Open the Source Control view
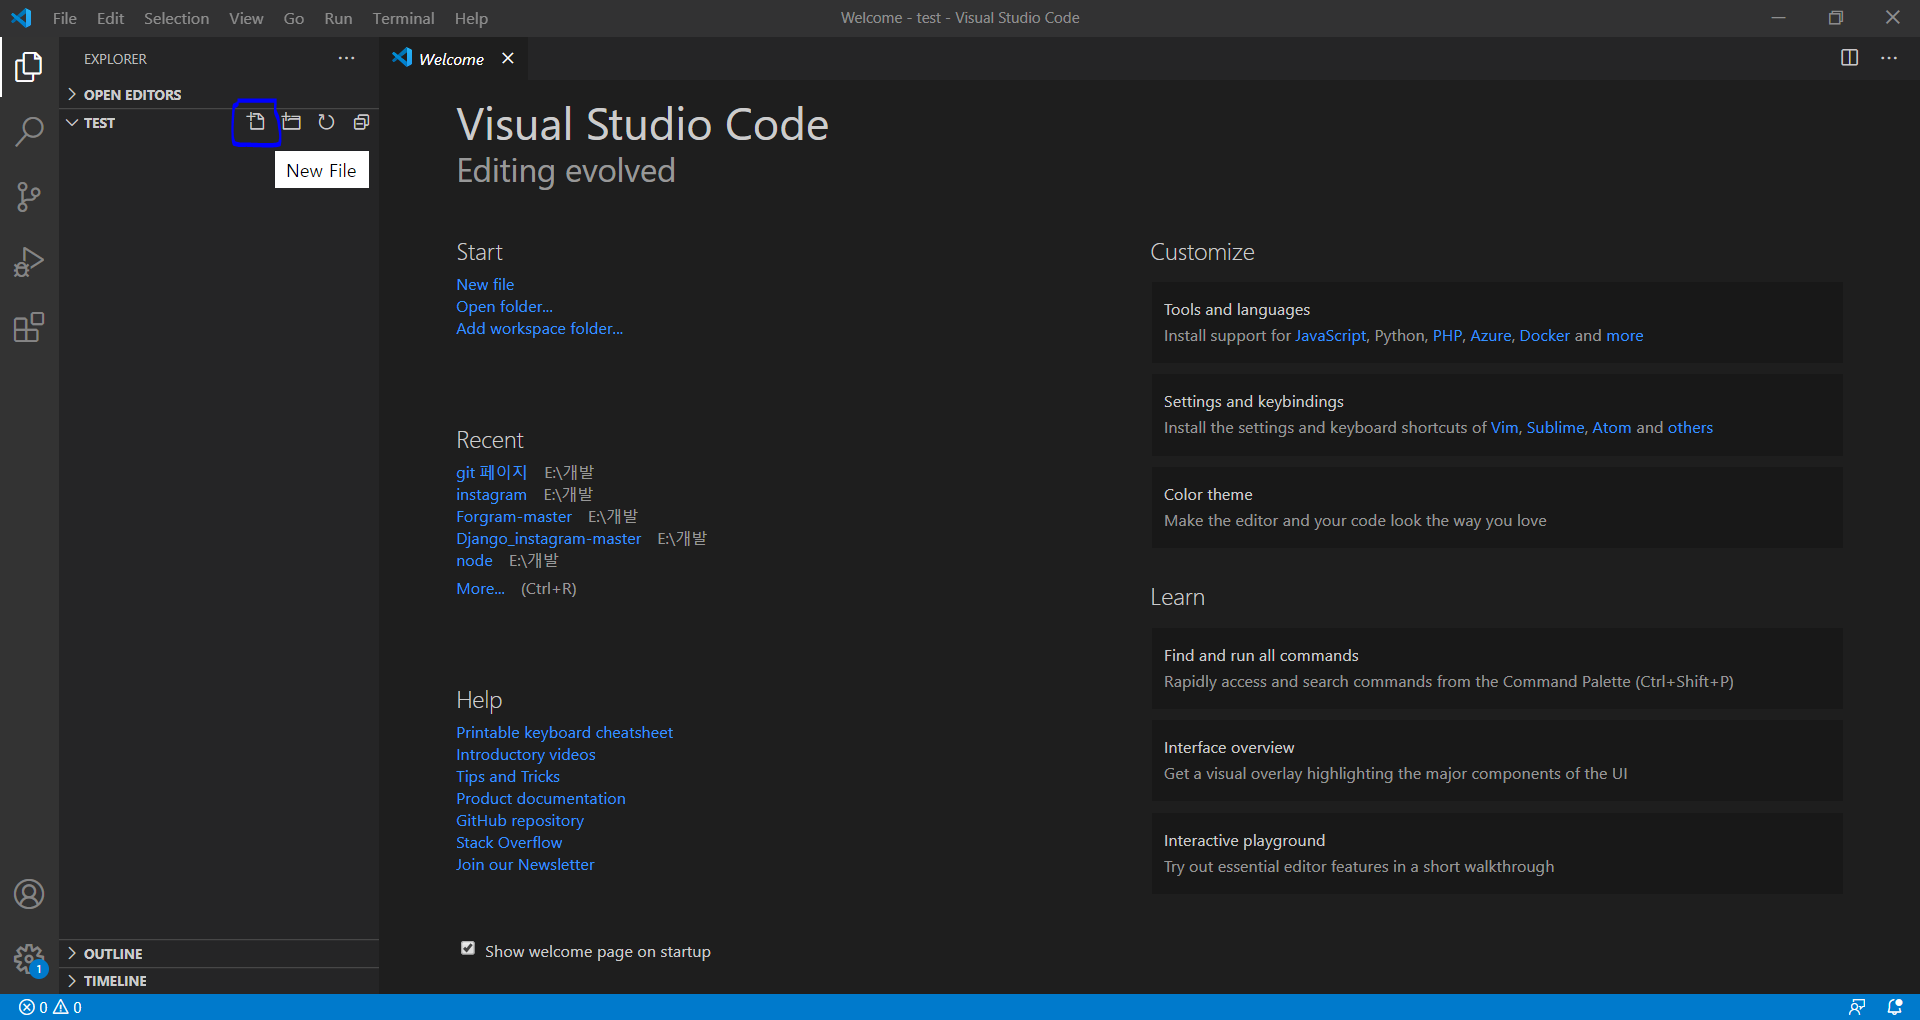The width and height of the screenshot is (1920, 1020). 29,197
